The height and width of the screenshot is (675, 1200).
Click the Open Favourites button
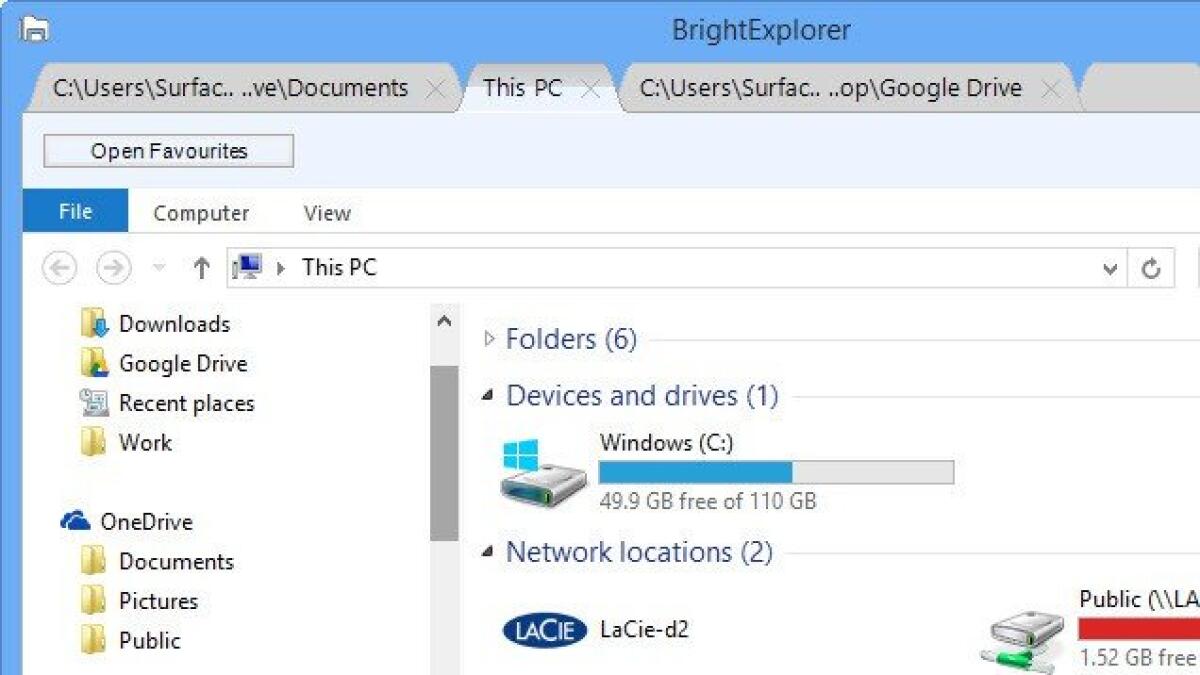coord(167,151)
